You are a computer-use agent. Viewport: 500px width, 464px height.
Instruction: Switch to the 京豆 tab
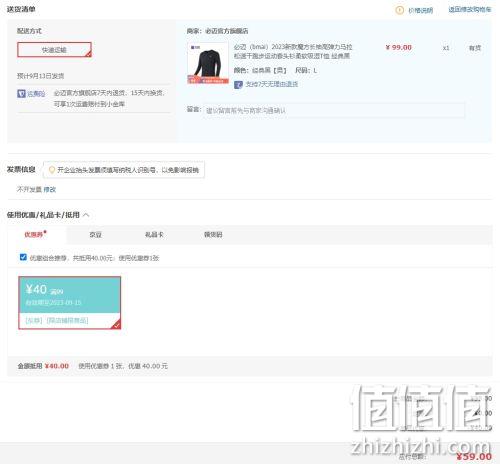click(95, 235)
